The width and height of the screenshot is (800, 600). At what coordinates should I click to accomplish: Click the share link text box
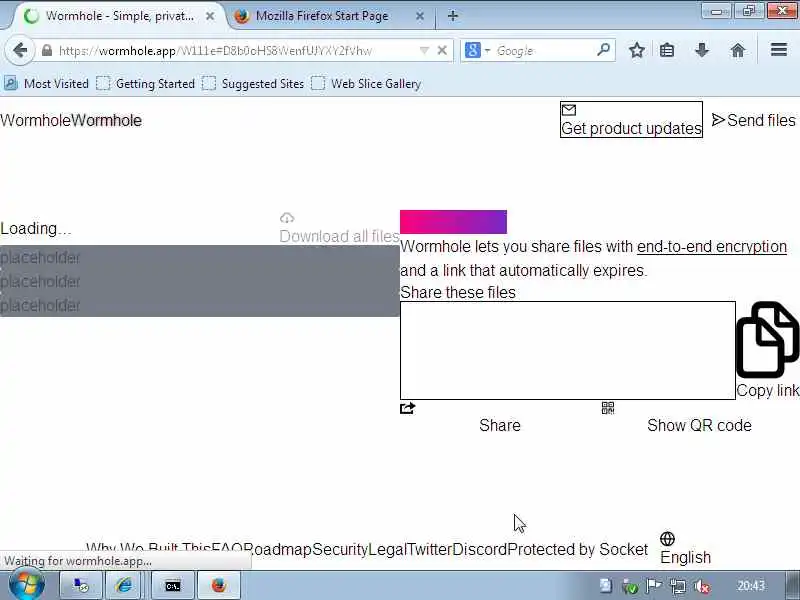pos(568,351)
